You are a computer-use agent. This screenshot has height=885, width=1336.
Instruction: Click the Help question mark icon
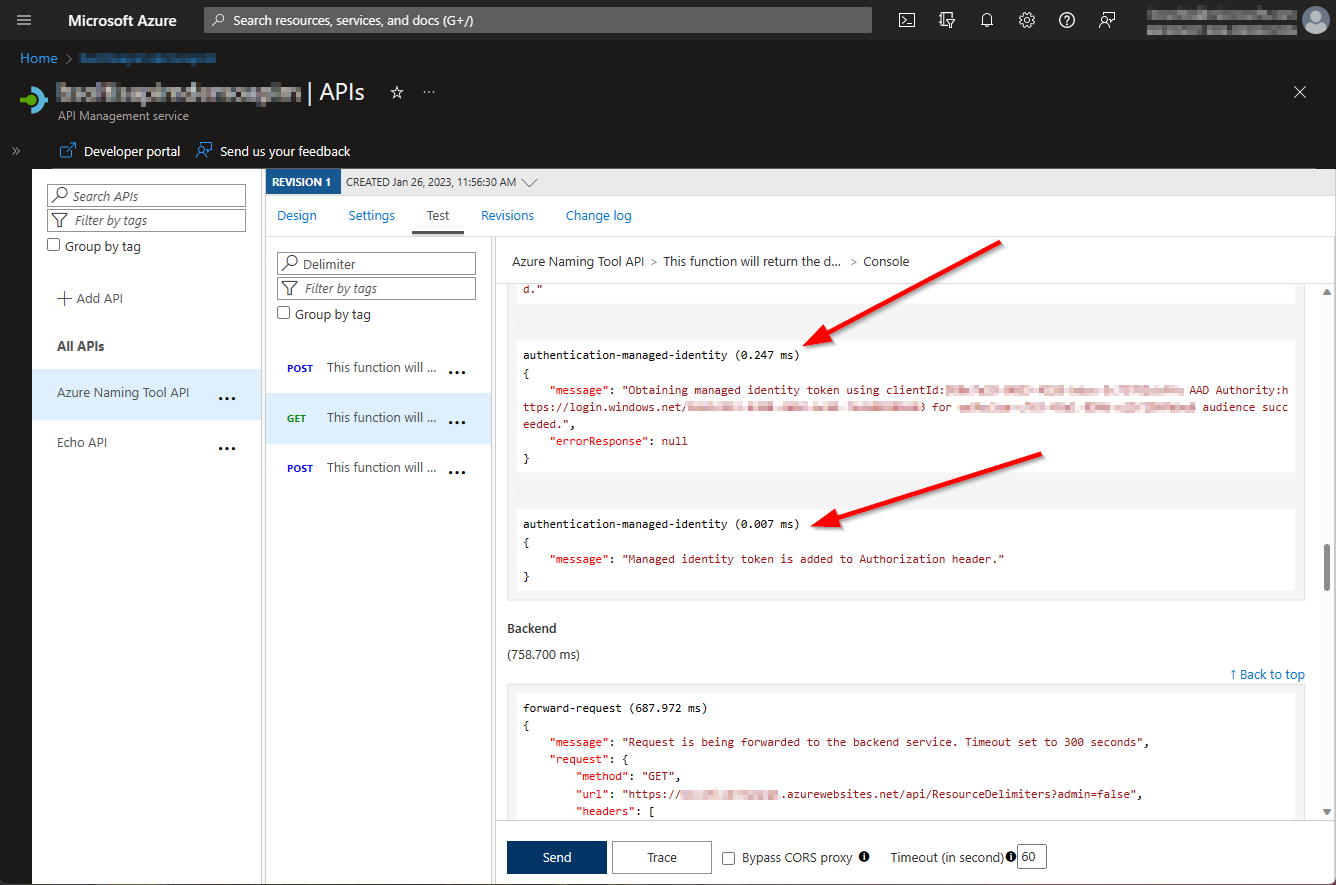pyautogui.click(x=1067, y=20)
